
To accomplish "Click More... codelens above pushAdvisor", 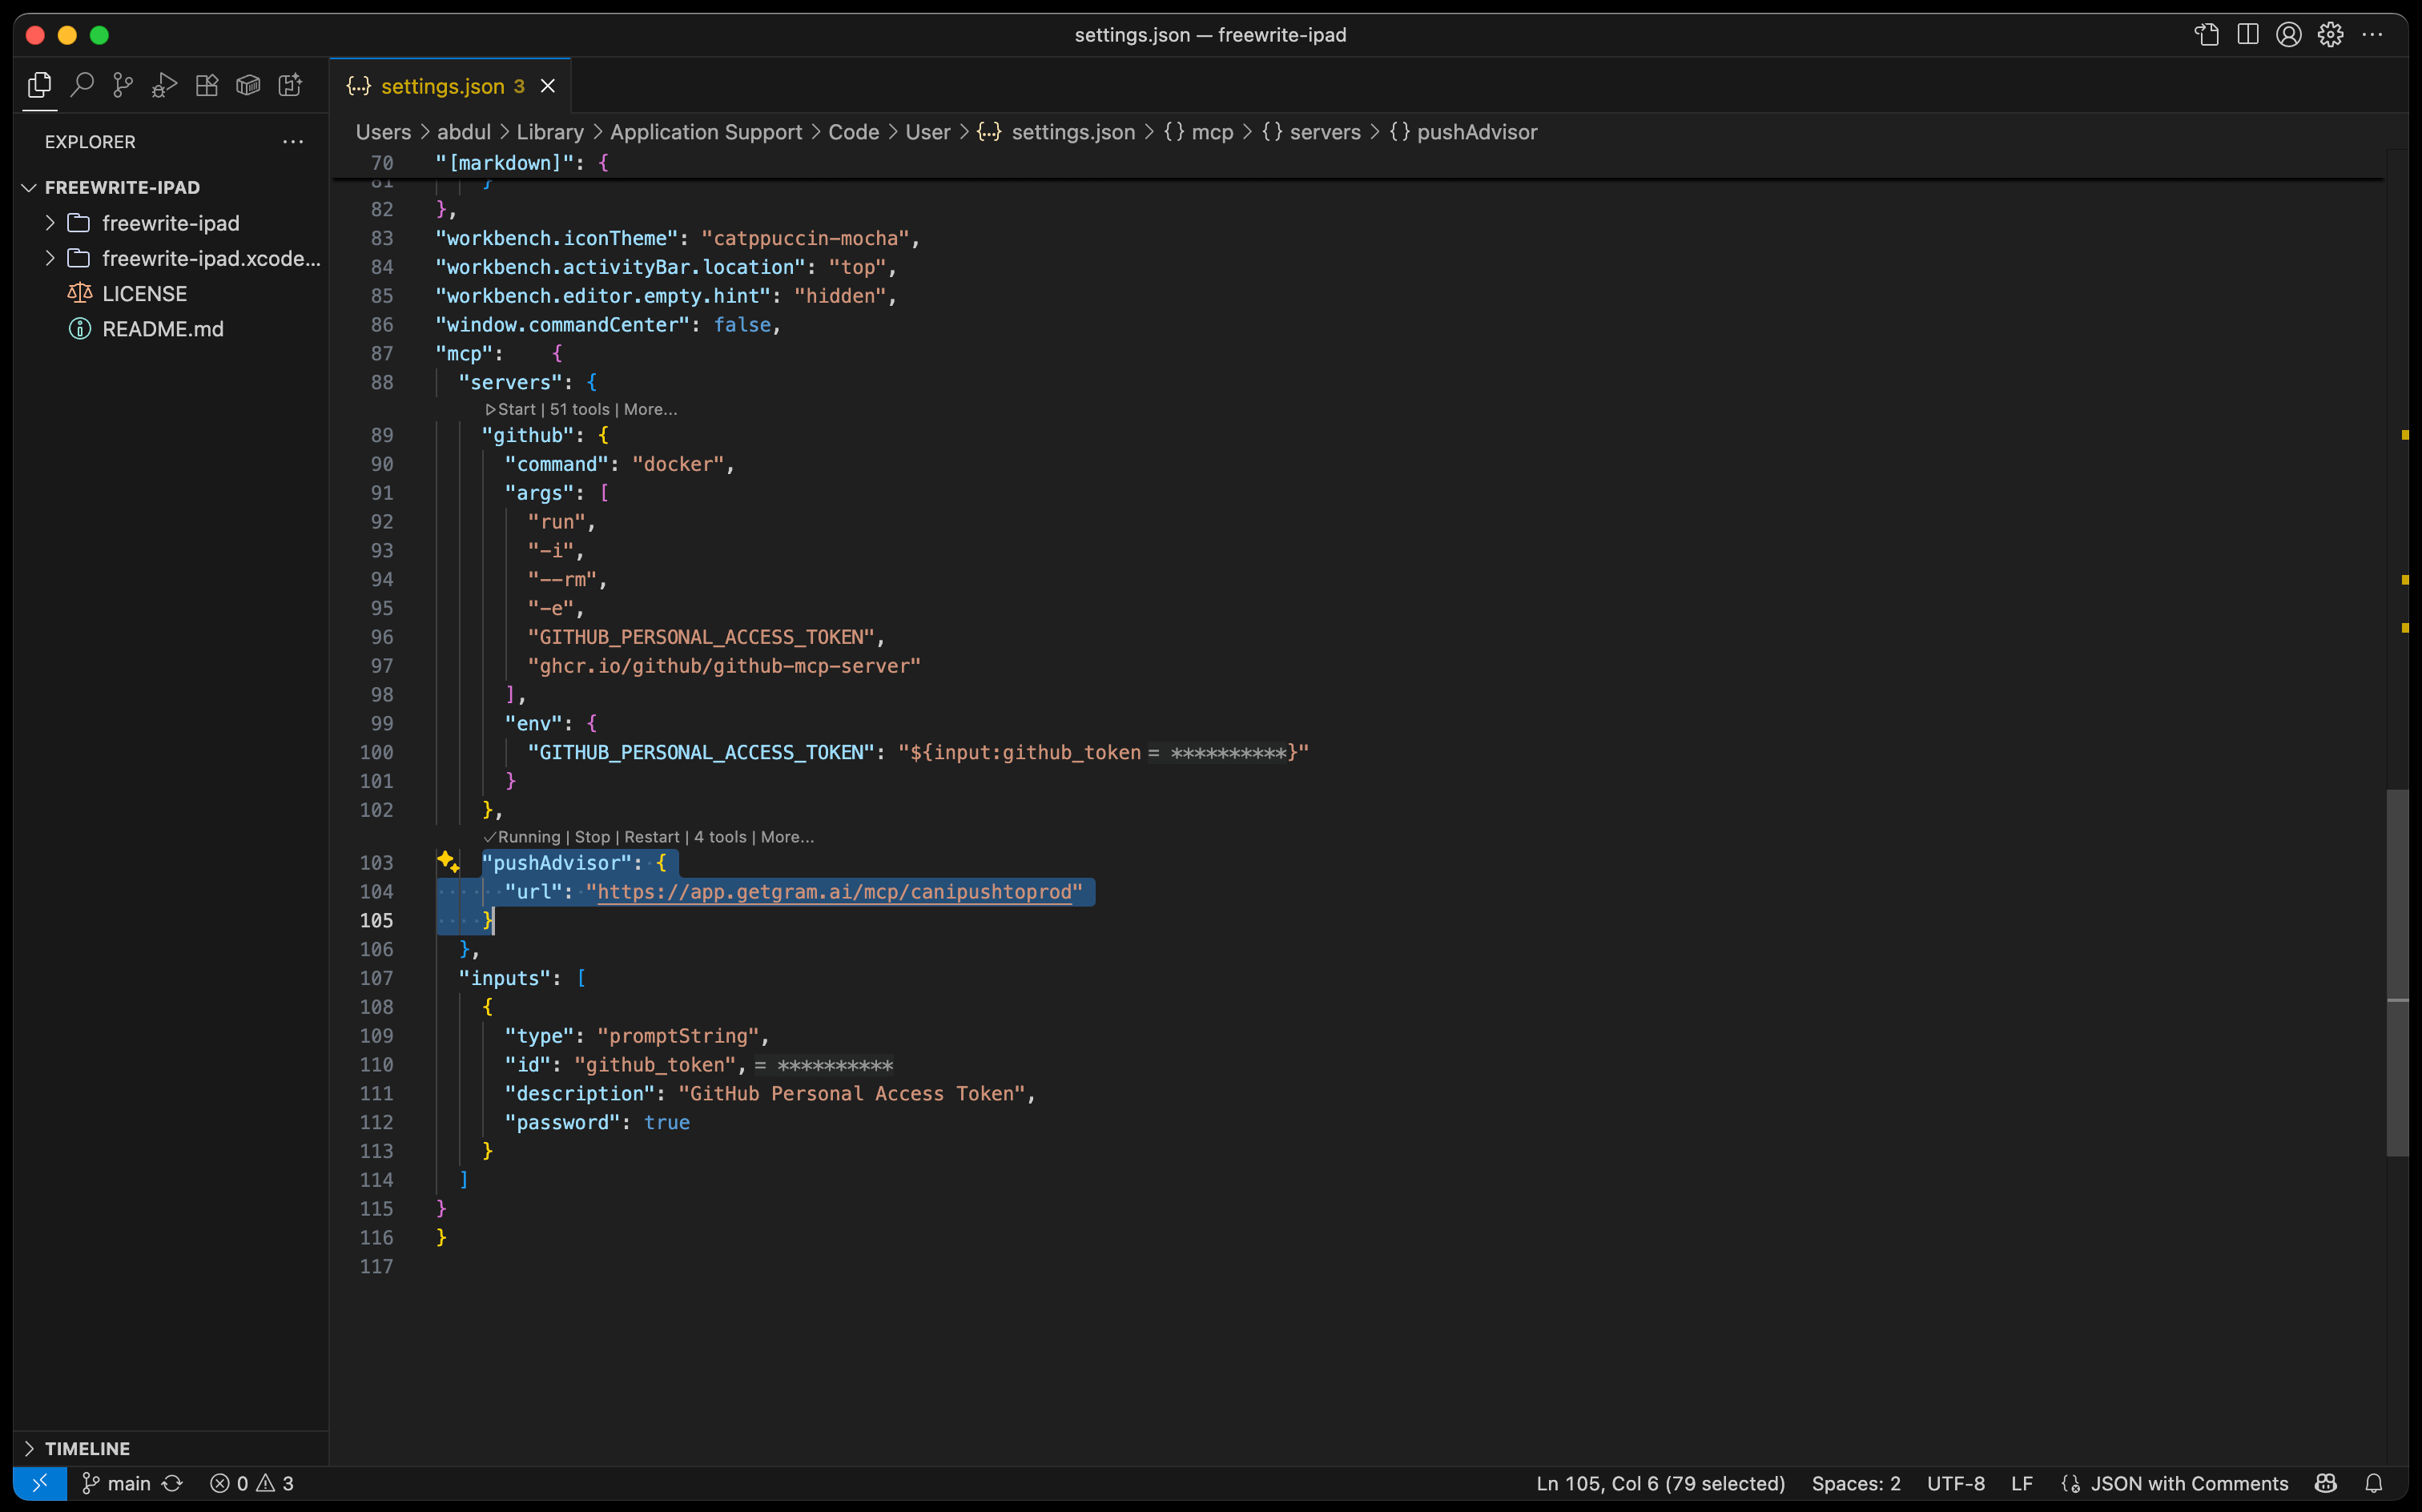I will pos(787,837).
